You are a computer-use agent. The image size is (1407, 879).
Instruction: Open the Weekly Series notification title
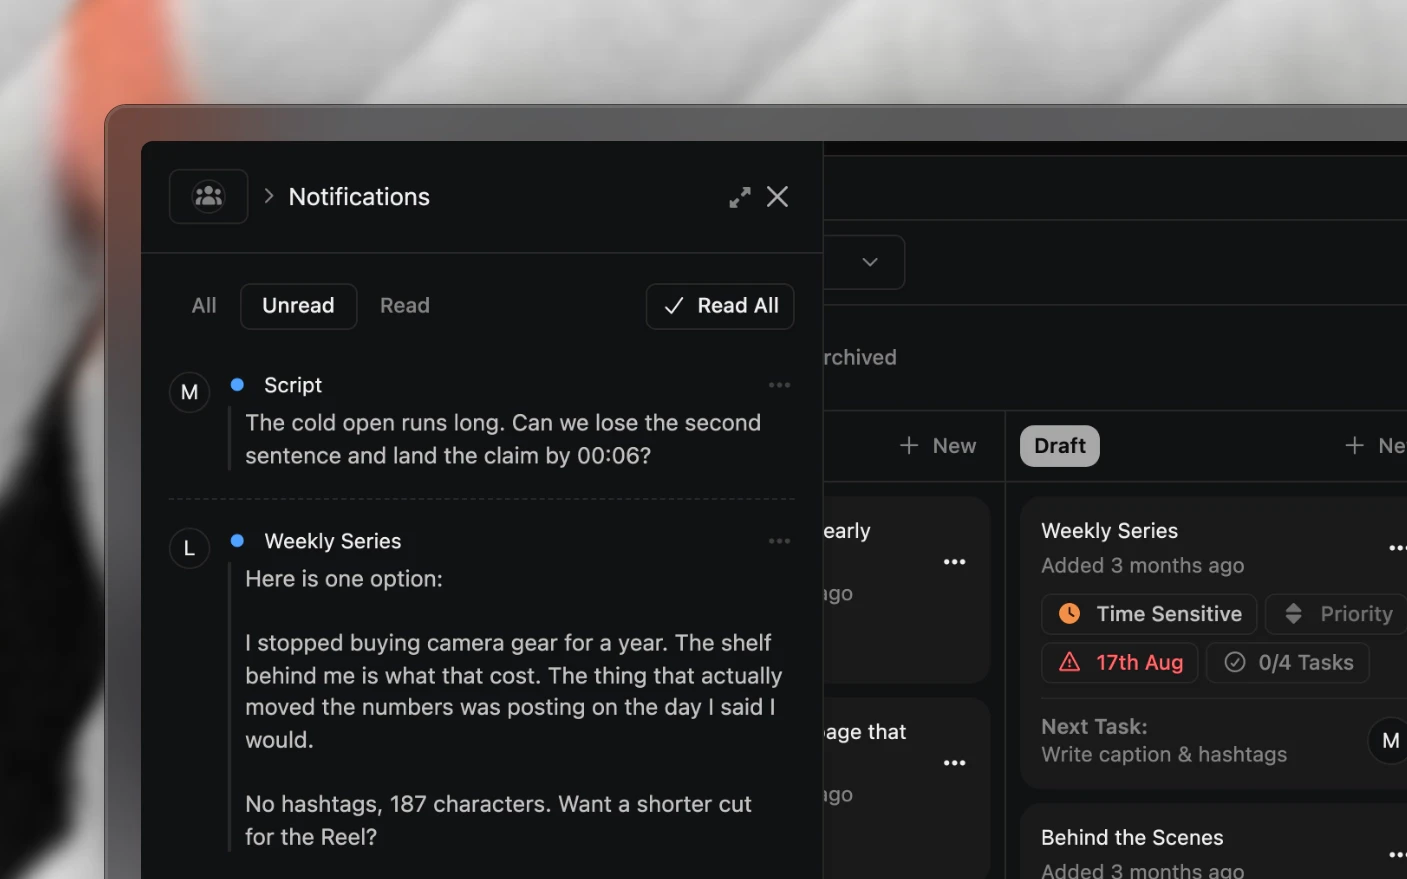pos(333,541)
